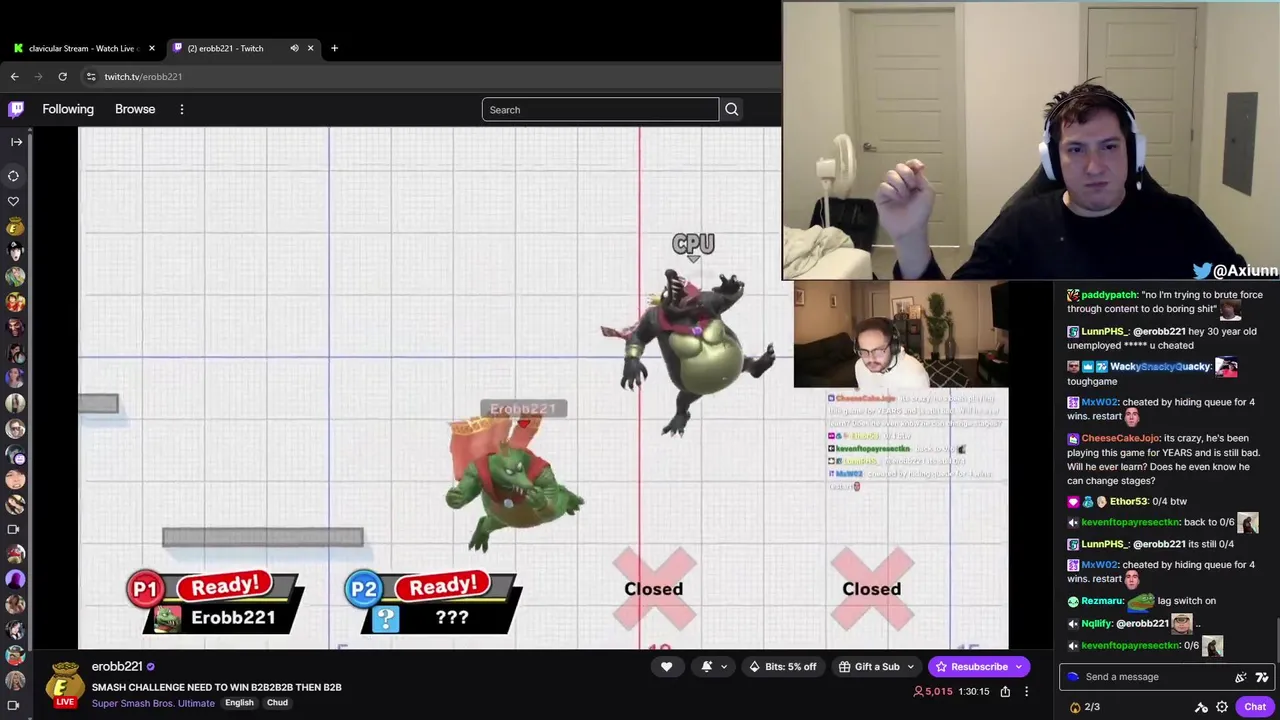Click the twitch.tv/erobb221 address bar
The height and width of the screenshot is (720, 1280).
pyautogui.click(x=430, y=77)
